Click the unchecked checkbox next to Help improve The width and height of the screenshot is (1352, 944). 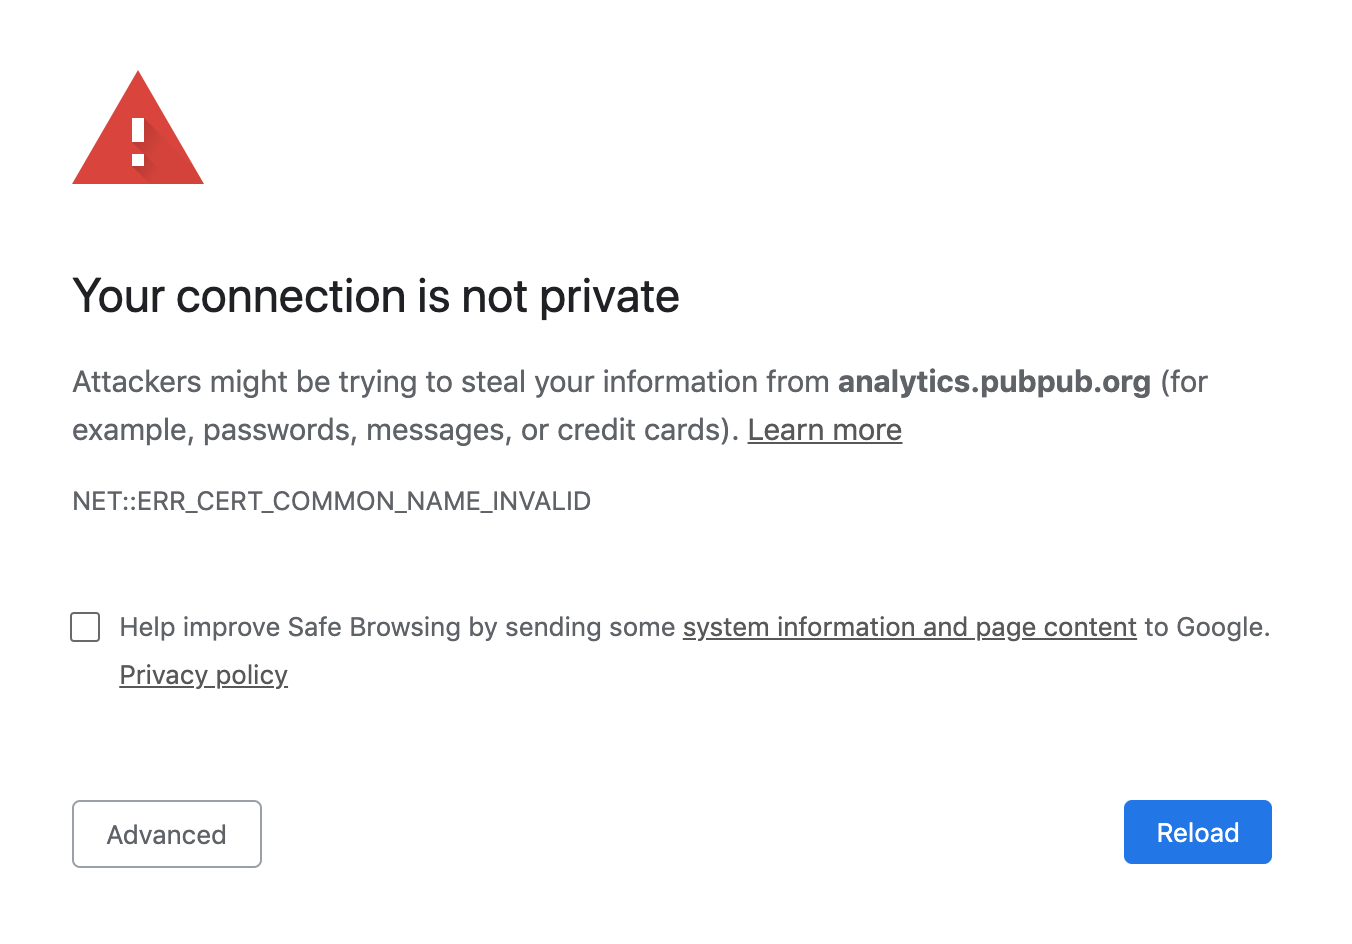tap(85, 627)
